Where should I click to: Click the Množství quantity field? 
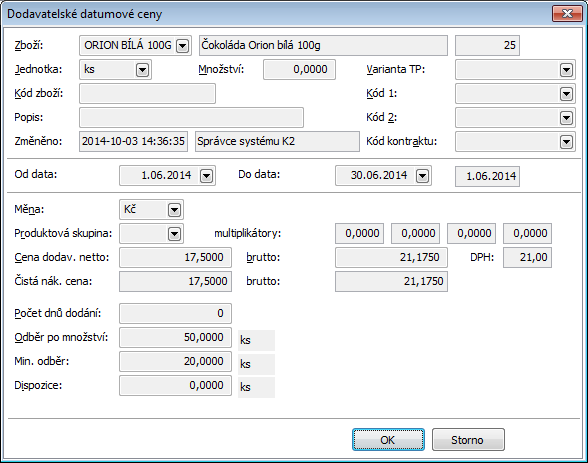click(299, 69)
